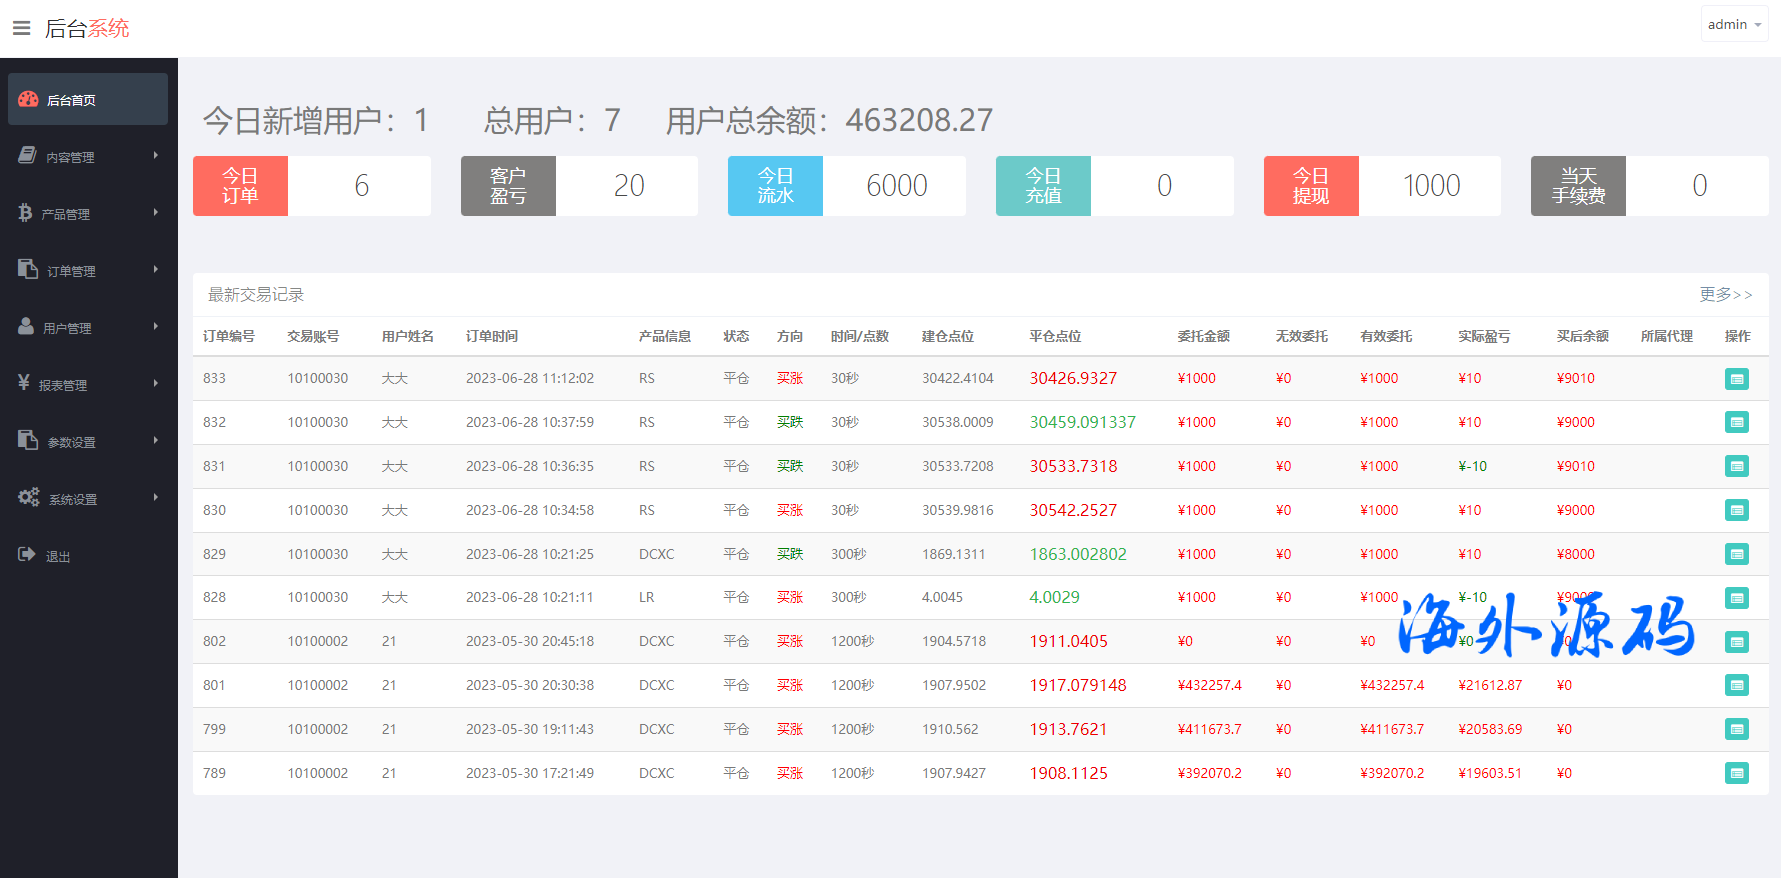Click the 平仓点位 column header

1055,336
